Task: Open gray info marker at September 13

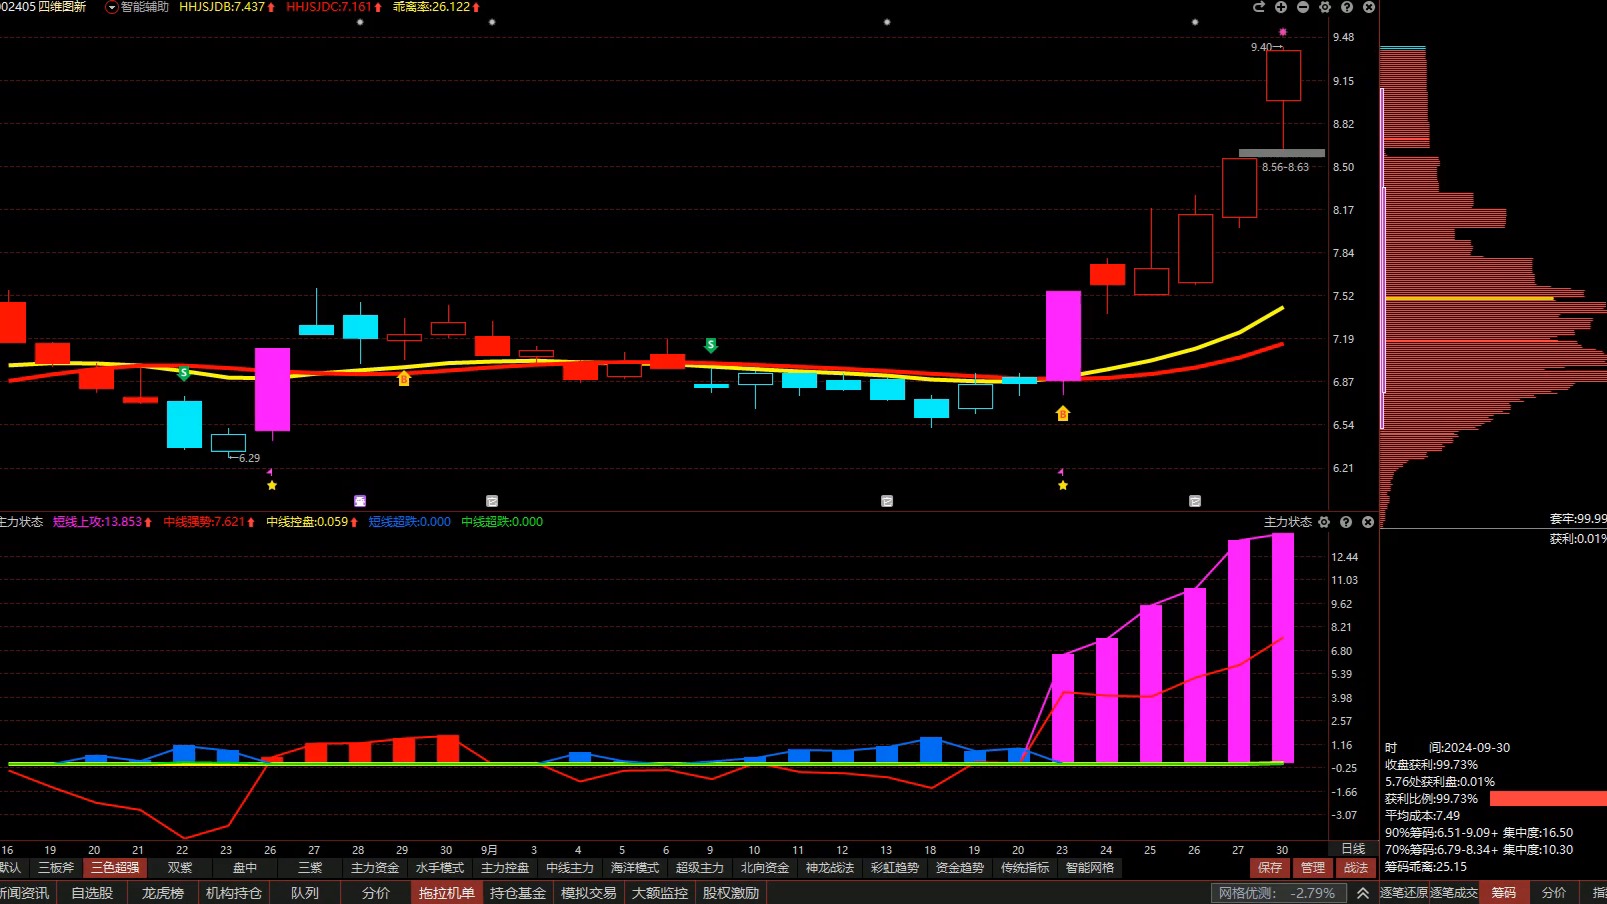Action: (x=887, y=501)
